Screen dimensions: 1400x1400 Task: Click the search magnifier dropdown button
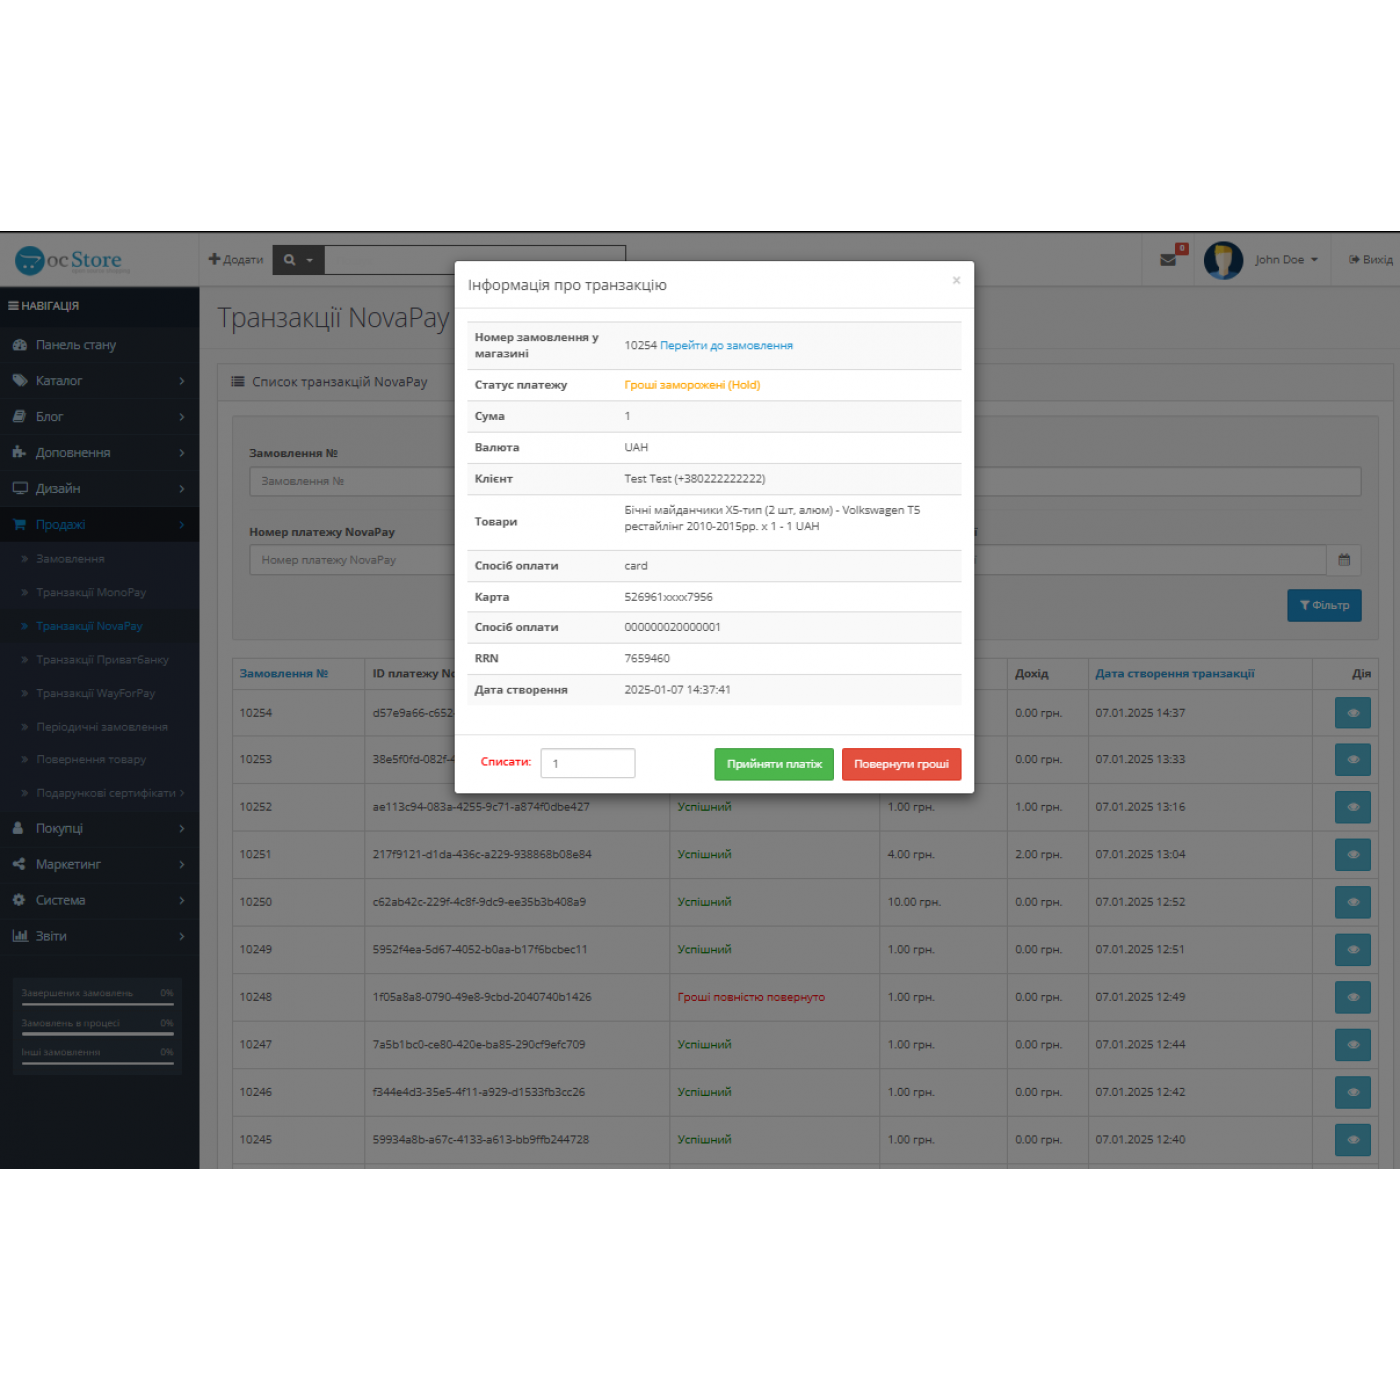click(x=297, y=260)
